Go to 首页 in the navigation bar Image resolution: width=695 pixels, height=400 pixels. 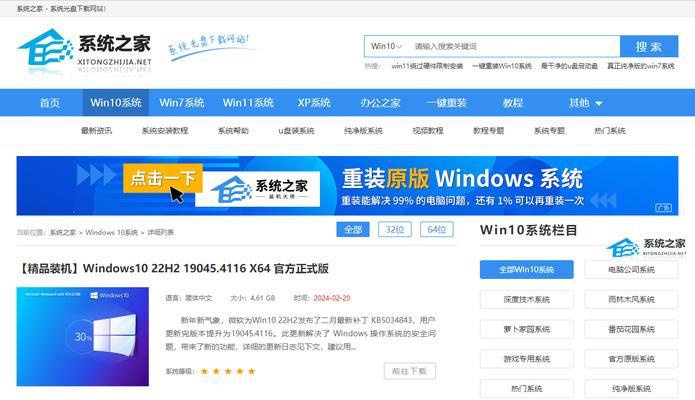click(x=50, y=103)
